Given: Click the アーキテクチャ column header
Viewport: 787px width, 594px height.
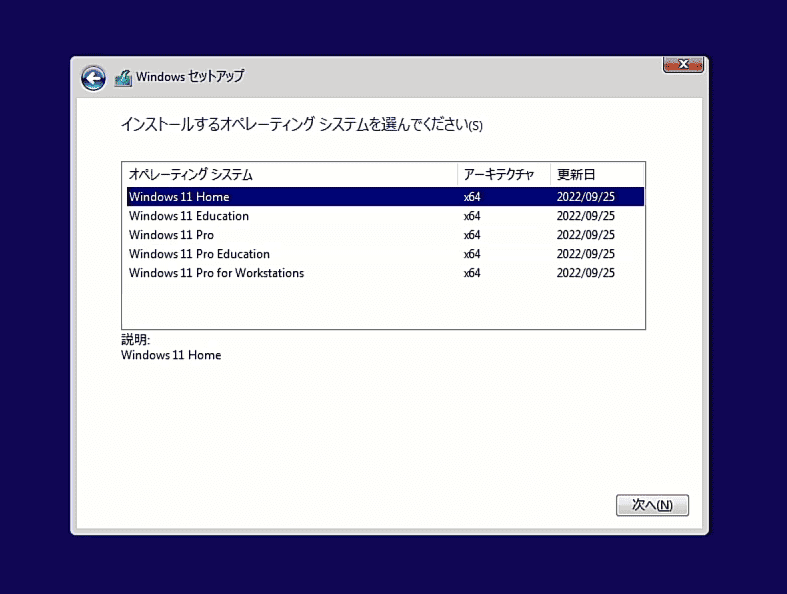Looking at the screenshot, I should coord(504,175).
